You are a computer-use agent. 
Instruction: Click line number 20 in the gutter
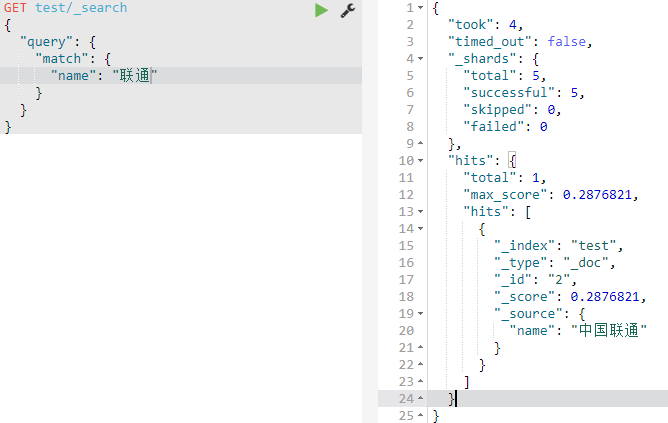[406, 331]
